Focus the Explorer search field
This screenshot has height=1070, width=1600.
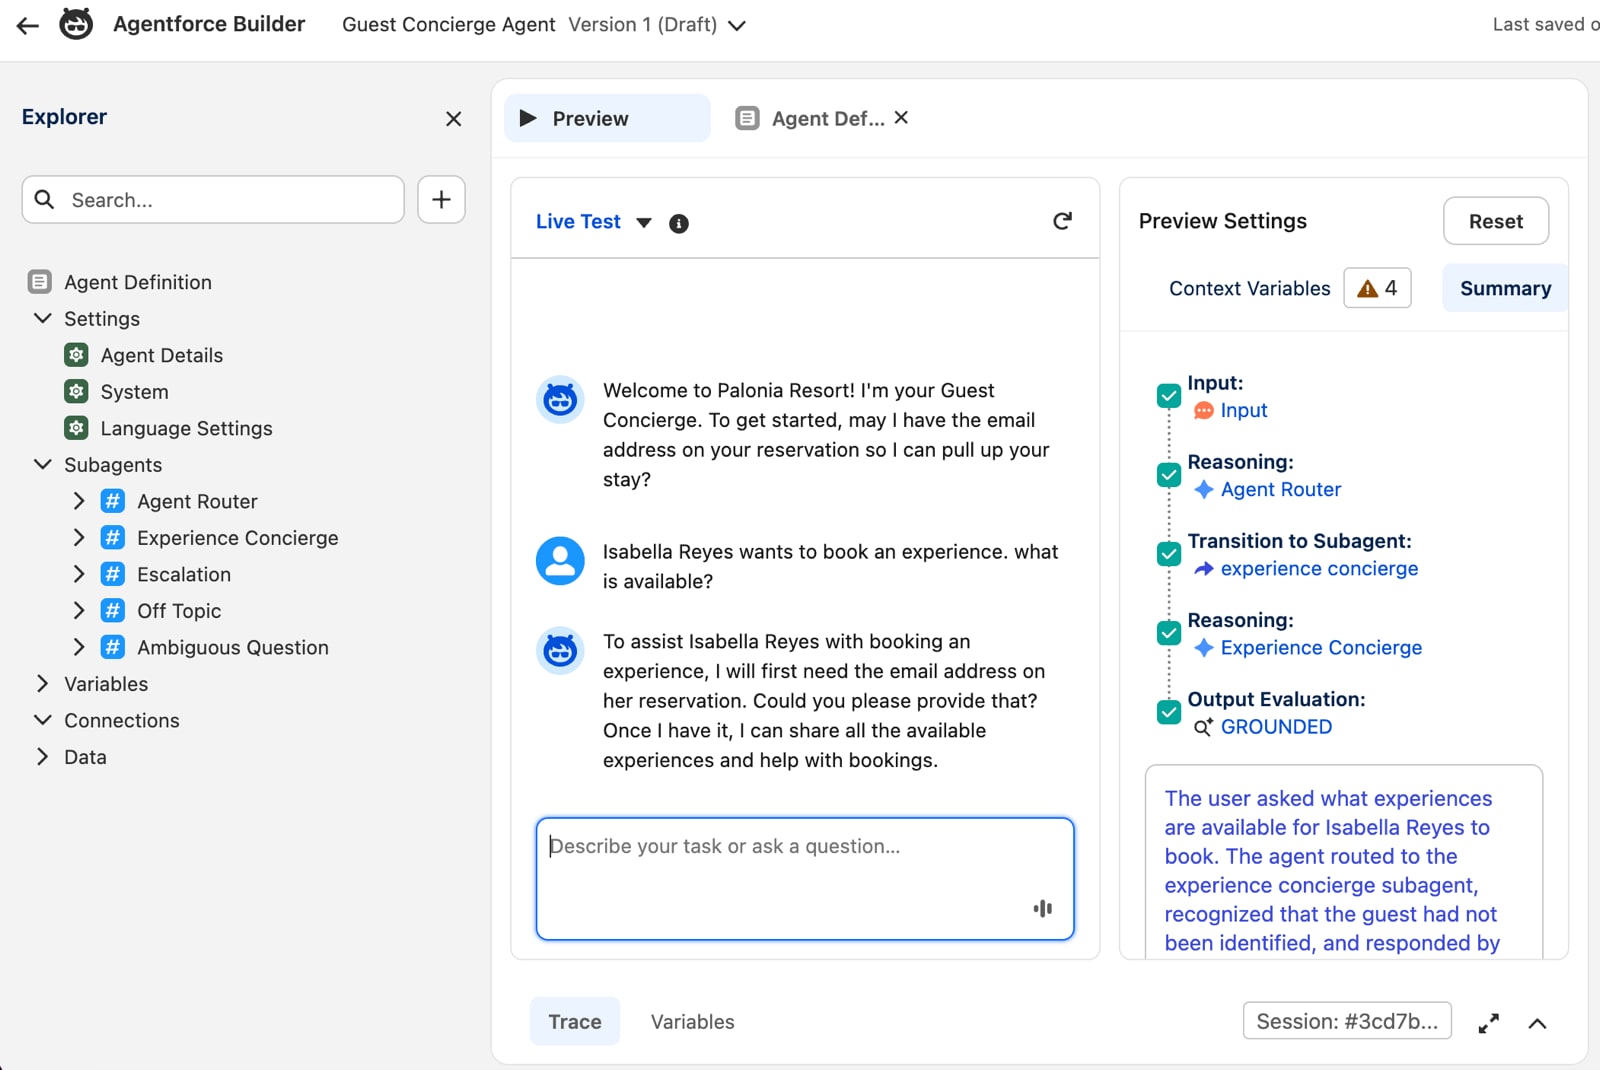(213, 200)
